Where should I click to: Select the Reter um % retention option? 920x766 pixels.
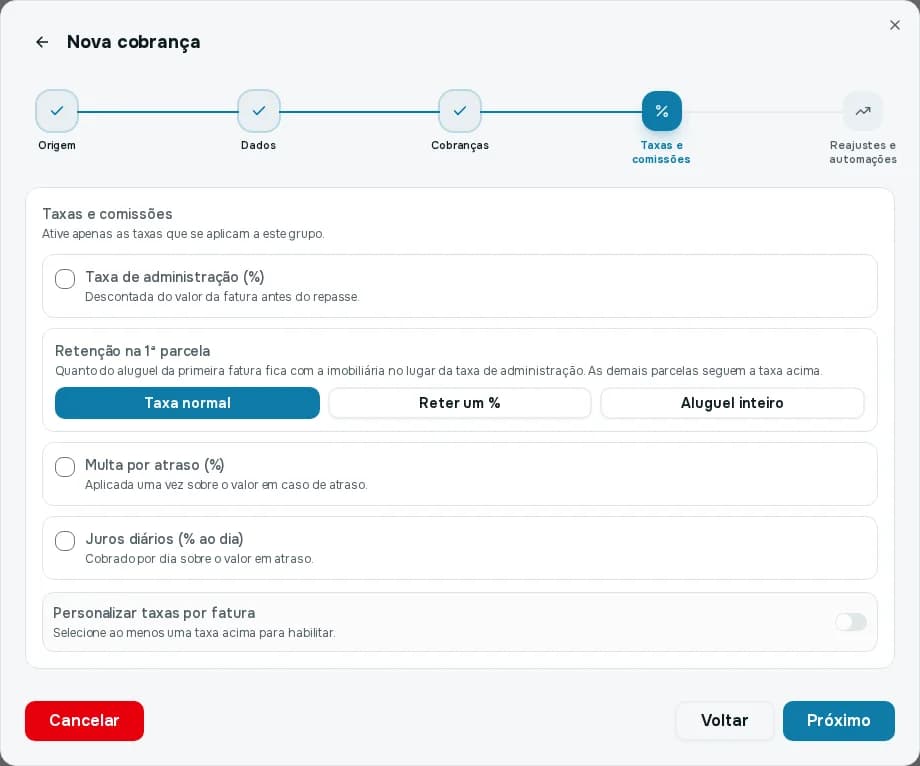(x=459, y=403)
